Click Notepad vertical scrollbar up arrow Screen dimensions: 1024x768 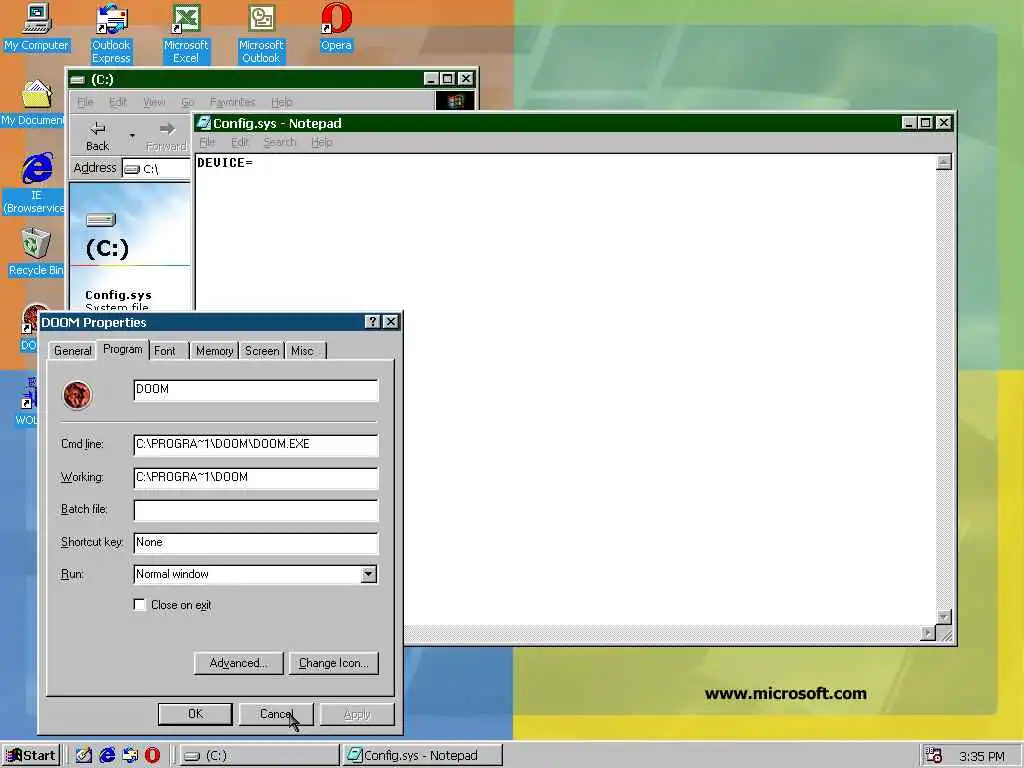[944, 162]
